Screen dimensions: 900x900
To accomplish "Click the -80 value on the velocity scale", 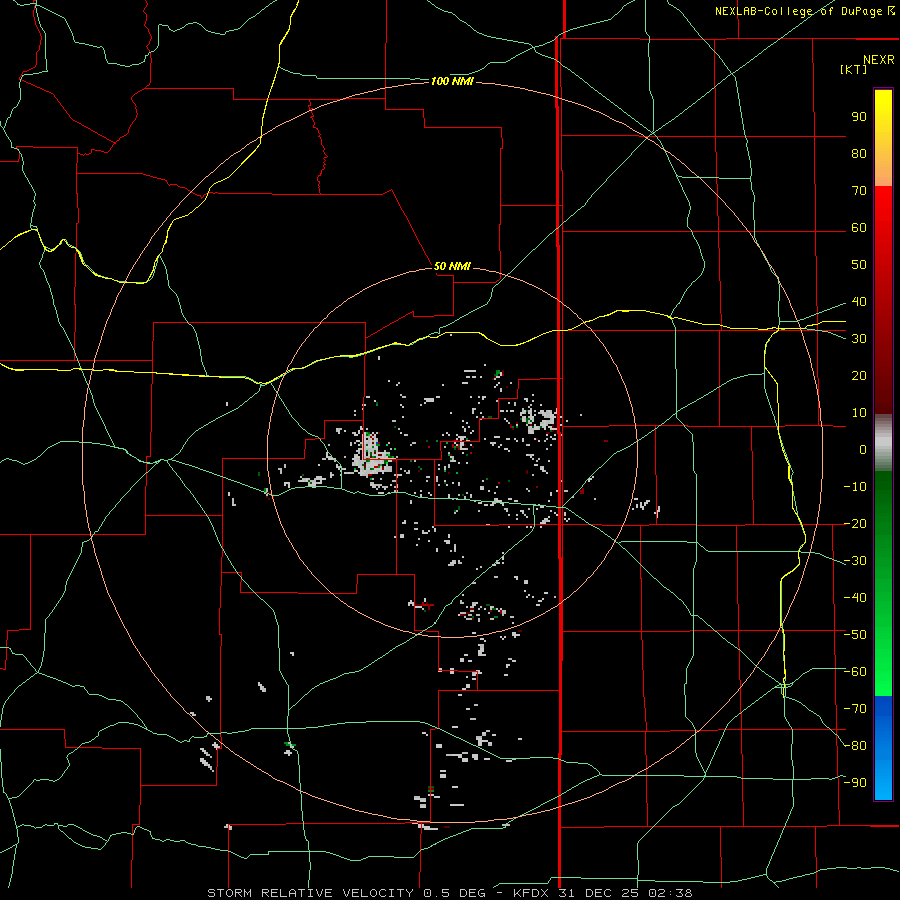I will tap(855, 746).
